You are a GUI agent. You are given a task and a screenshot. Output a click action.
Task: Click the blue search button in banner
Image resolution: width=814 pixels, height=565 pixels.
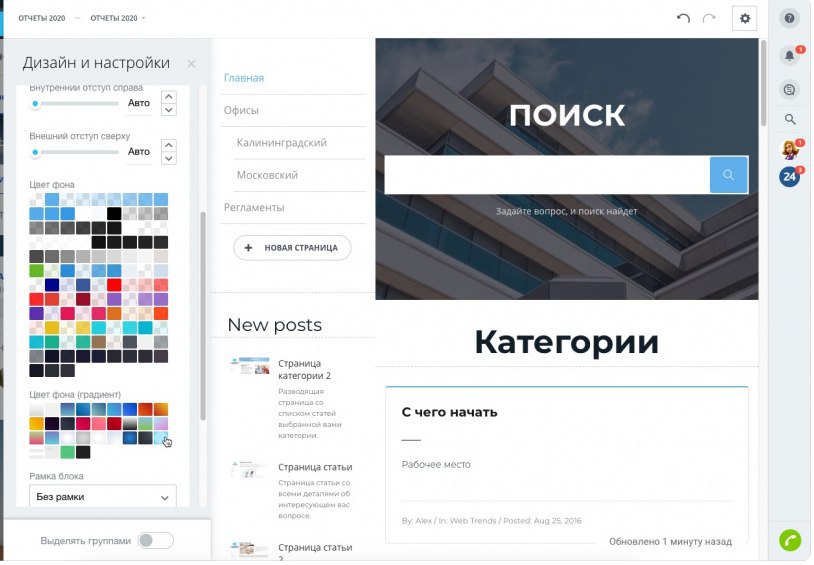click(728, 174)
